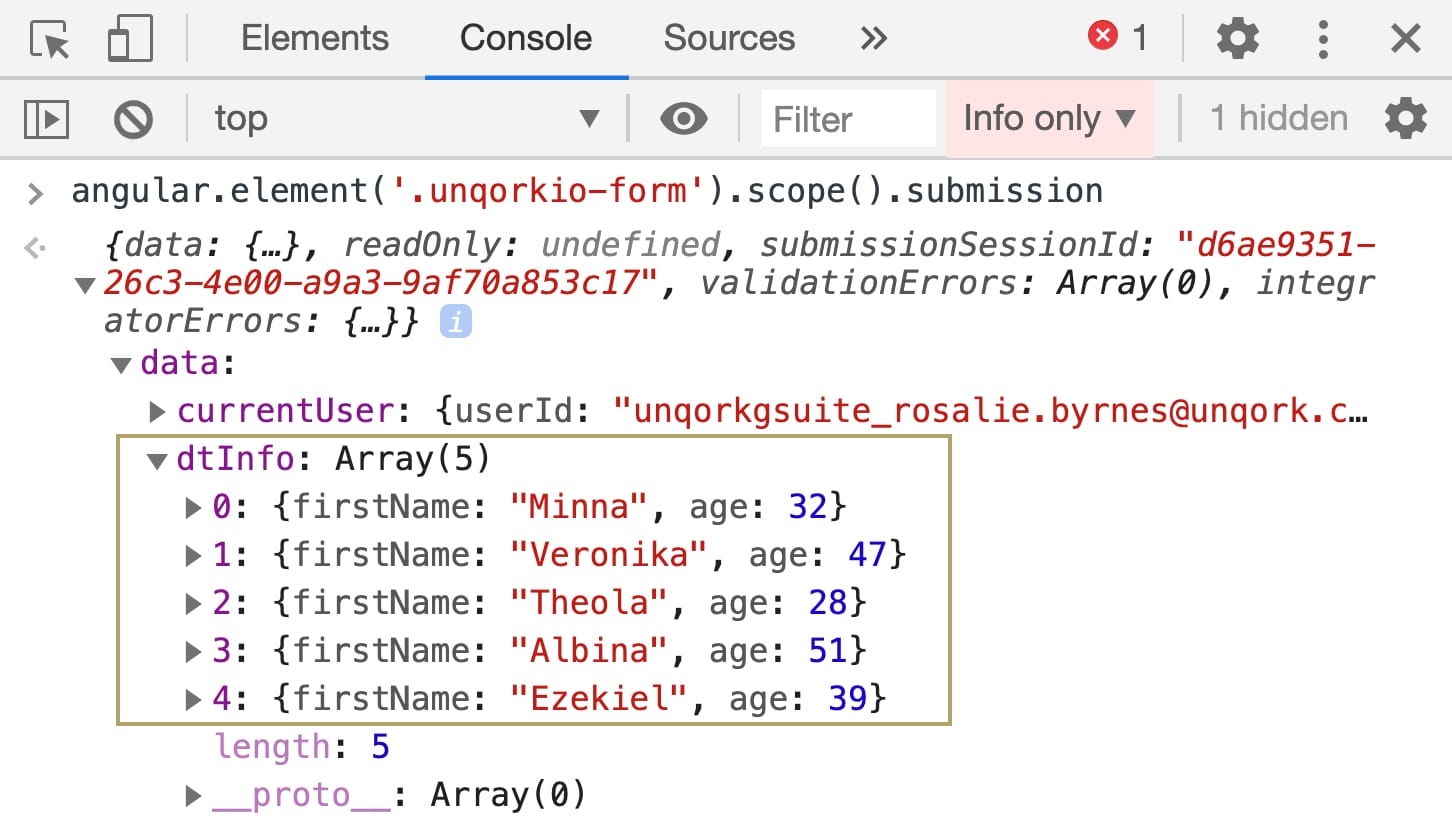Image resolution: width=1452 pixels, height=820 pixels.
Task: Click the Filter input field
Action: pos(848,119)
